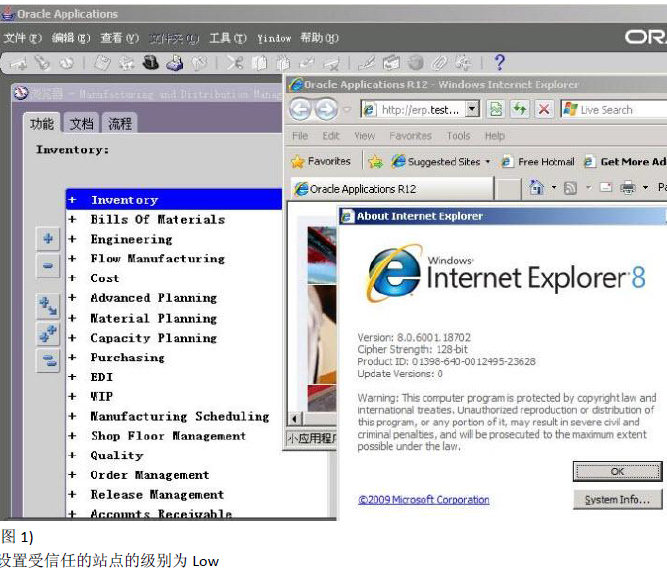Image resolution: width=667 pixels, height=578 pixels.
Task: Open the dropdown arrow beside IE home
Action: tap(554, 187)
